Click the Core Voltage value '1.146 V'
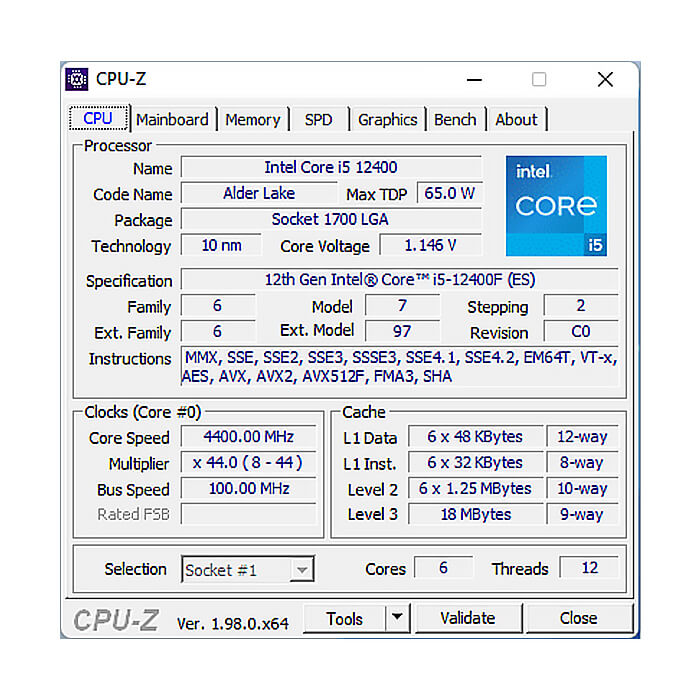Viewport: 700px width, 700px height. coord(430,245)
